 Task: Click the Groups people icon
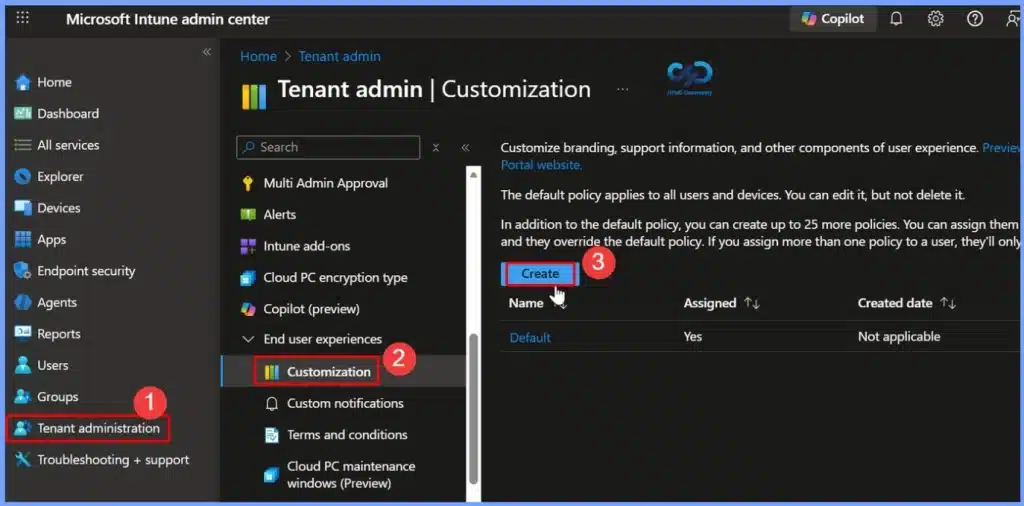23,396
